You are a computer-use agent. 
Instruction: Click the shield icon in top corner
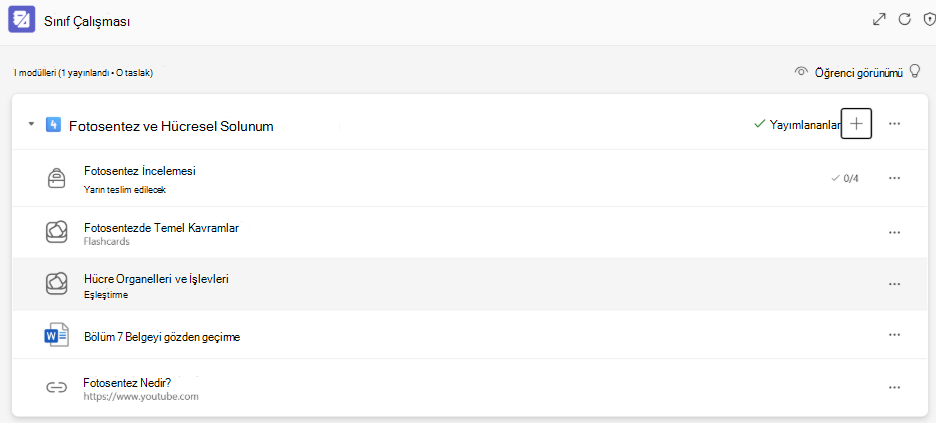[929, 20]
